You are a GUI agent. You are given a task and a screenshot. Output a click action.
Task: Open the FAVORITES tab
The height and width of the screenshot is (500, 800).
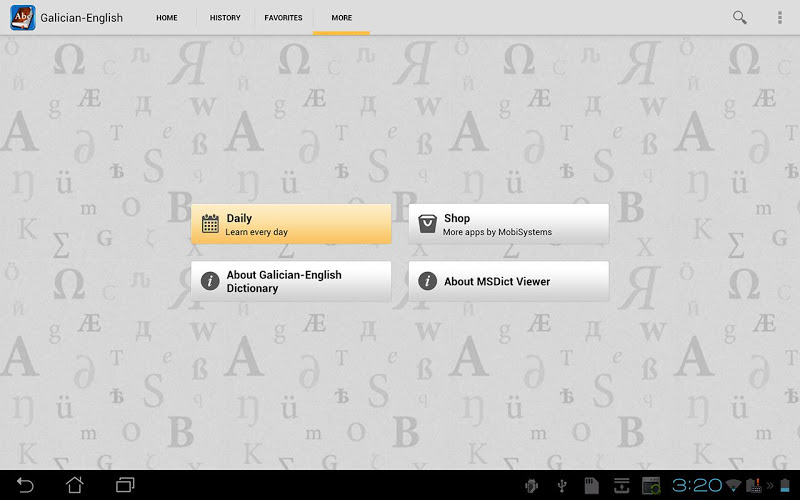click(x=283, y=18)
